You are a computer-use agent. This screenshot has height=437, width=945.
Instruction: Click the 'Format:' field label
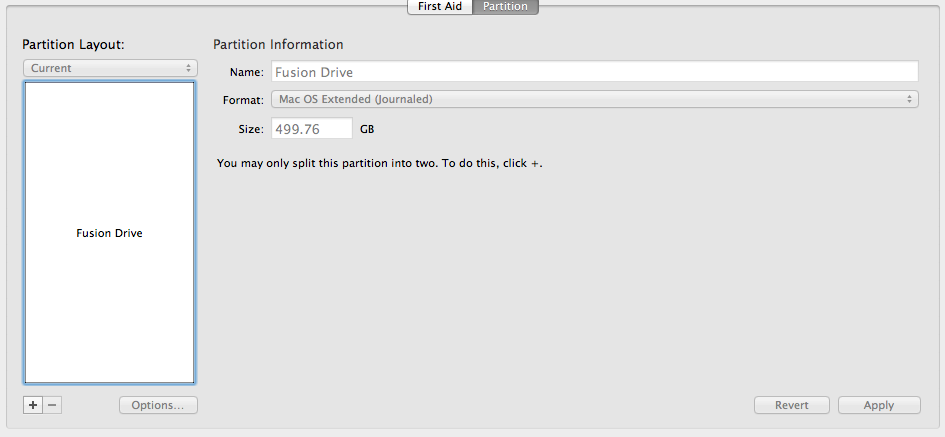pos(243,99)
